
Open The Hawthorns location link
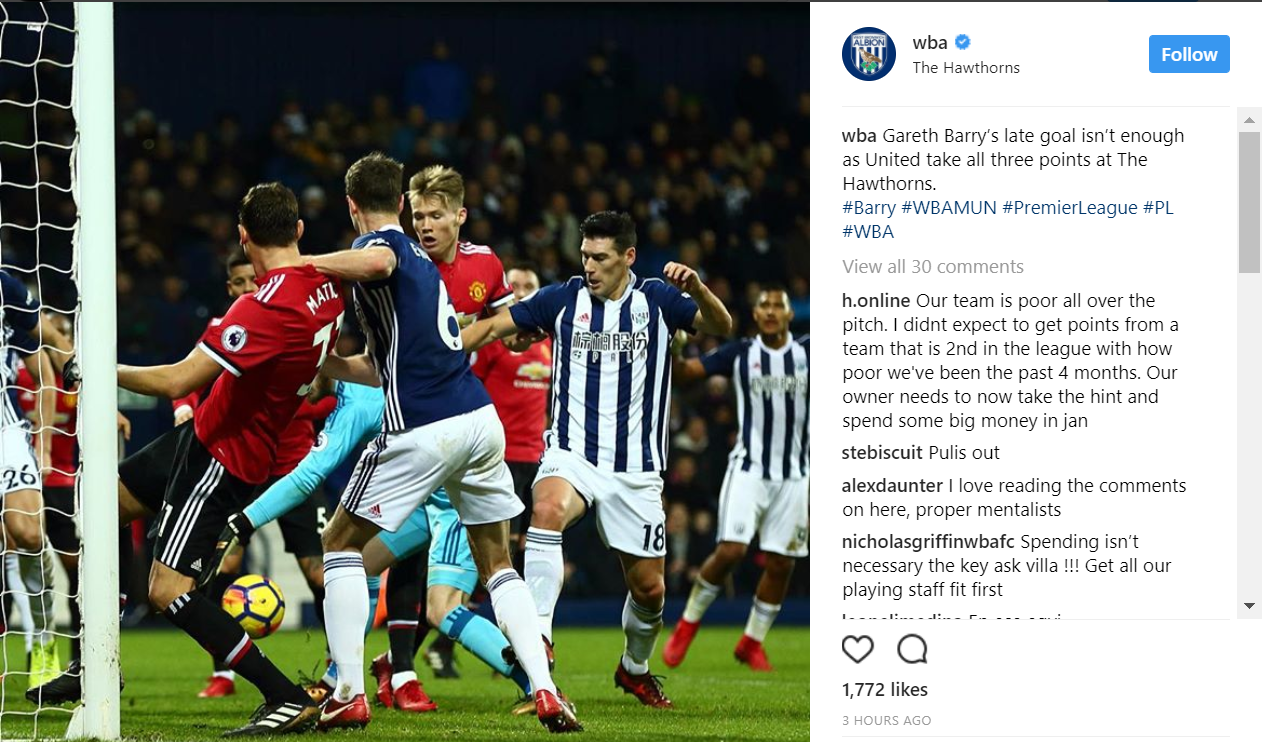tap(966, 68)
